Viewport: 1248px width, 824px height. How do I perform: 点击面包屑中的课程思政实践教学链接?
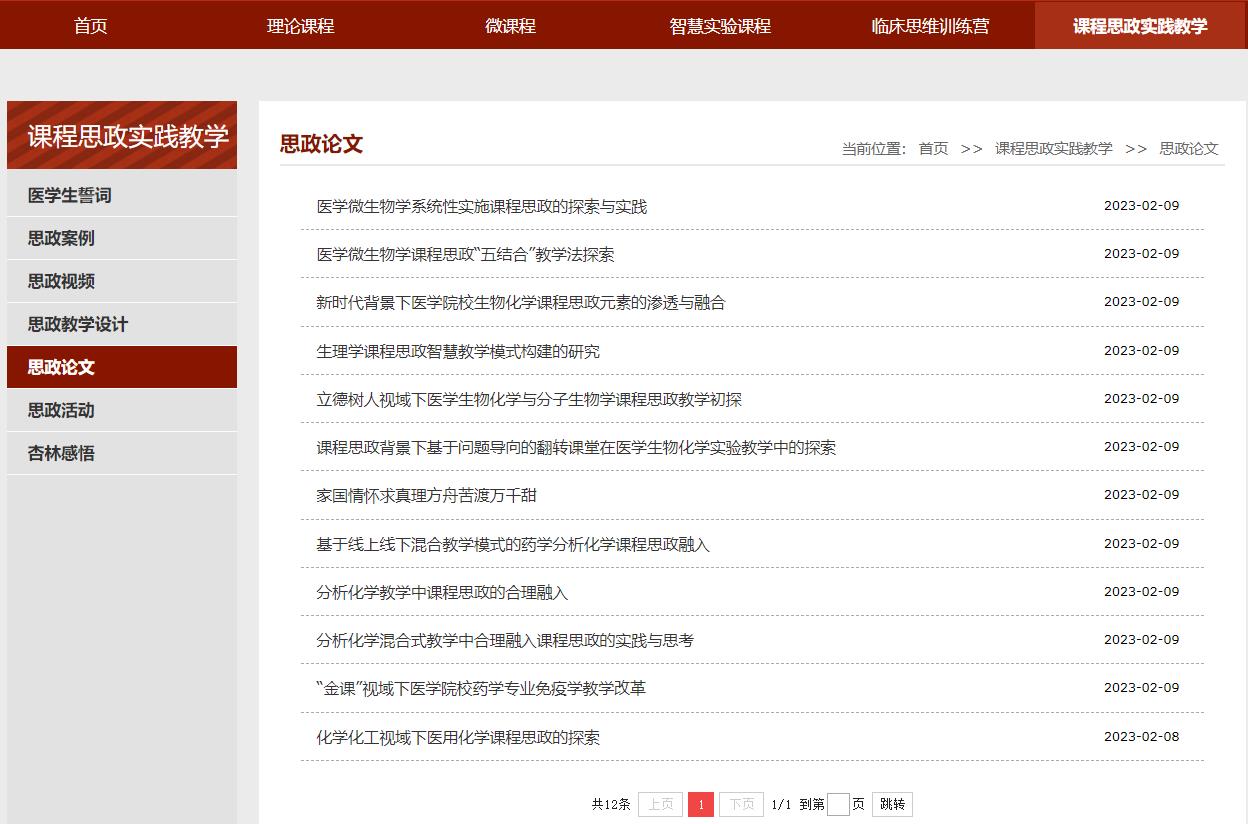(1050, 148)
